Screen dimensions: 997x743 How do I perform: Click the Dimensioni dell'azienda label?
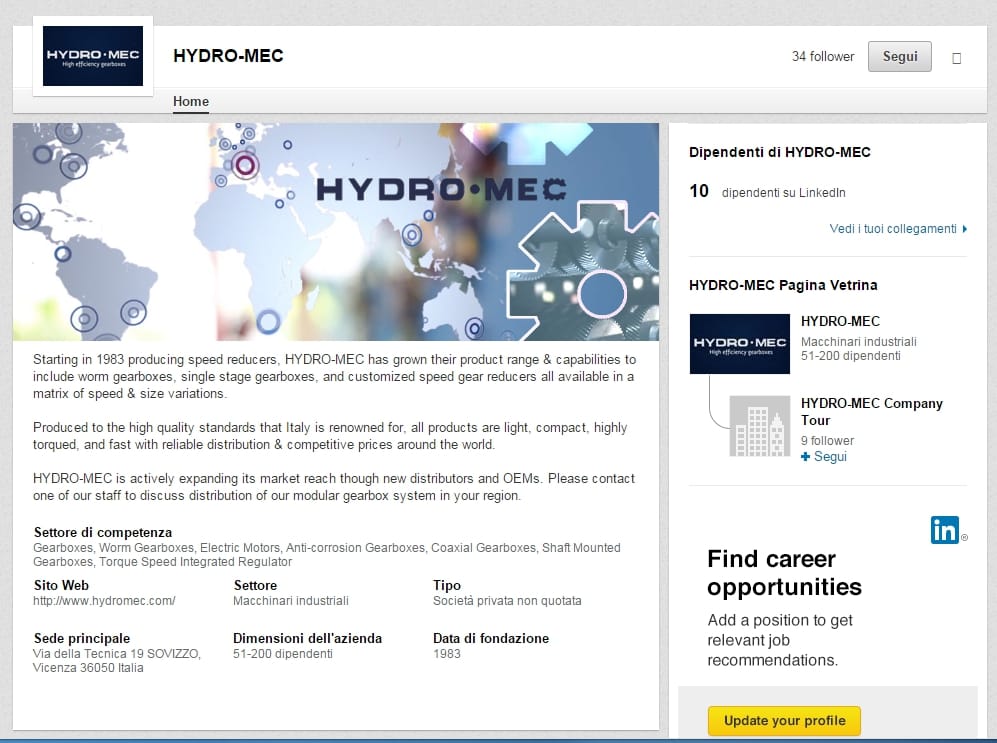(x=307, y=638)
